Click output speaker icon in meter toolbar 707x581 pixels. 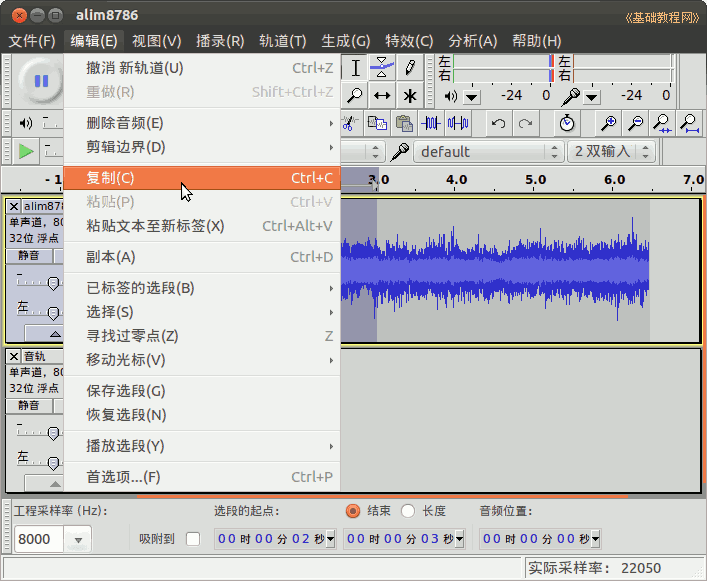pyautogui.click(x=450, y=96)
